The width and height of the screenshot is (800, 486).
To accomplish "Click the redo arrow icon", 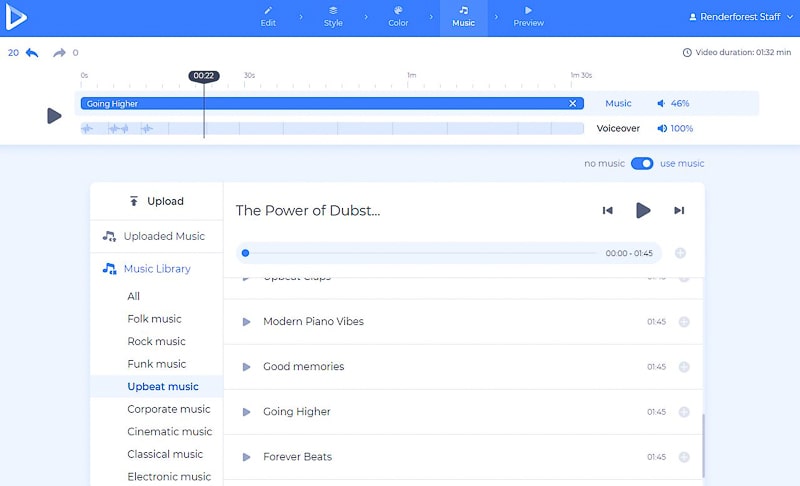I will tap(59, 53).
